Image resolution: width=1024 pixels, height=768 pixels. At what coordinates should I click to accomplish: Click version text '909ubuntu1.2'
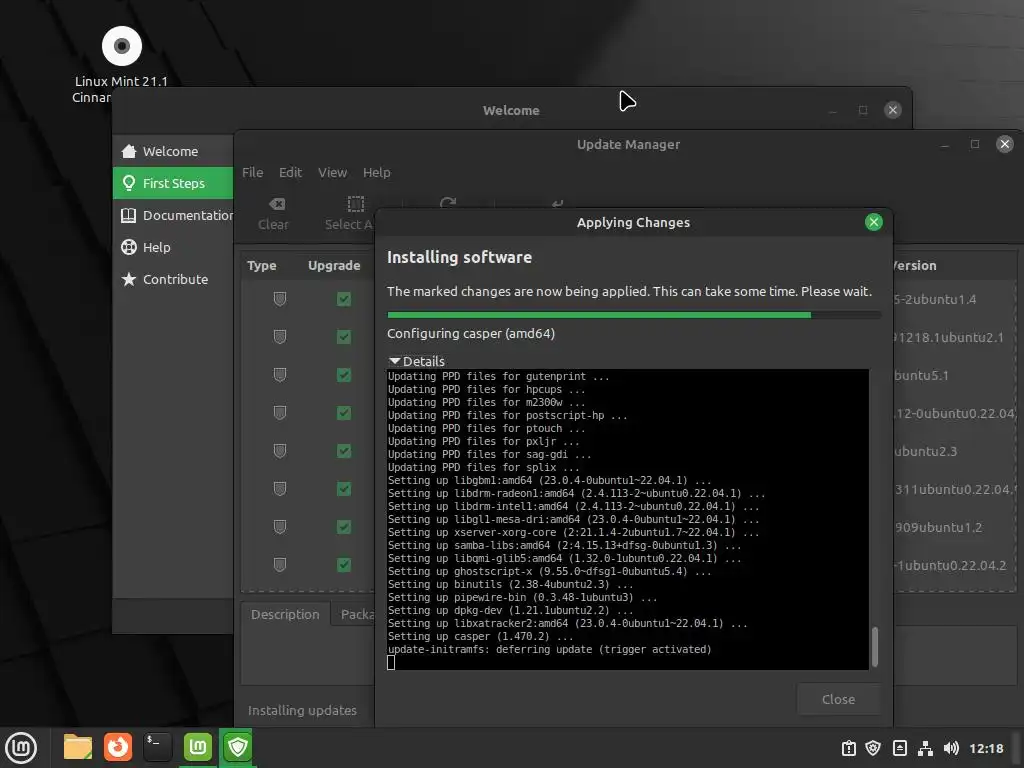(x=938, y=527)
